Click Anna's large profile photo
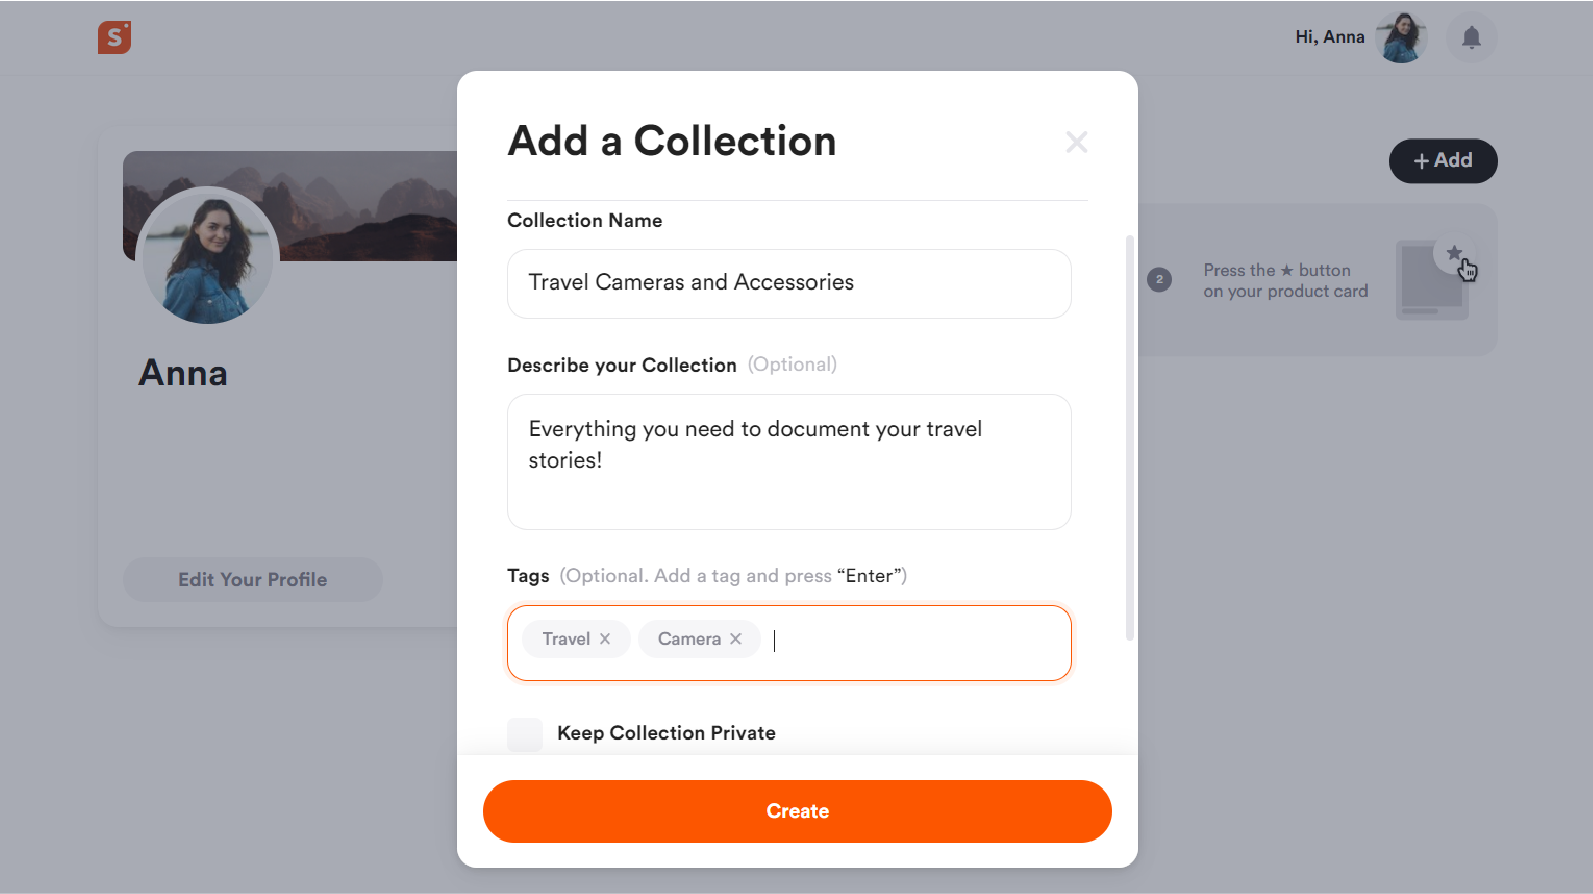Screen dimensions: 1593x894 coord(207,255)
